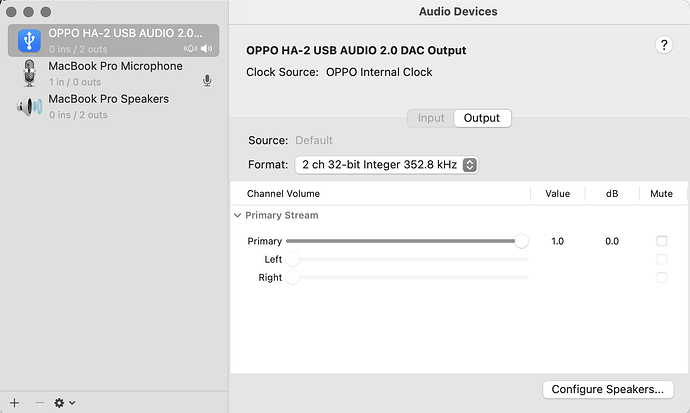Image resolution: width=690 pixels, height=413 pixels.
Task: Open help with the question mark button
Action: click(x=664, y=45)
